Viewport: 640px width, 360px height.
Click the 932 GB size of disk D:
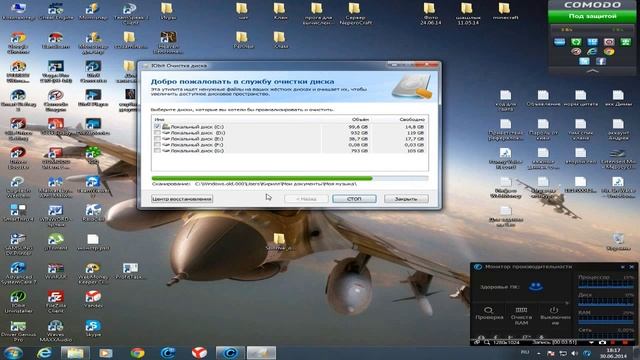click(x=359, y=133)
